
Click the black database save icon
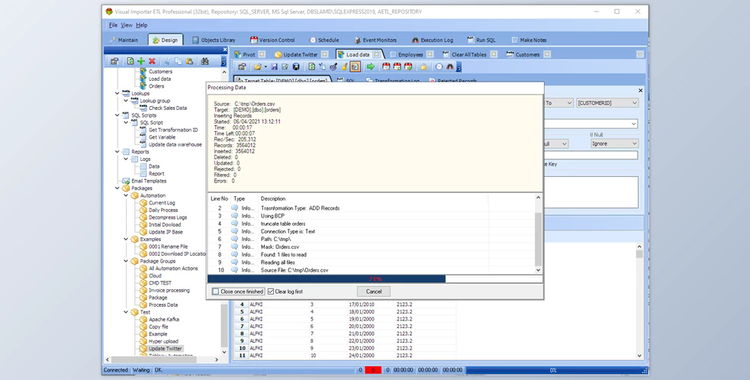point(296,67)
